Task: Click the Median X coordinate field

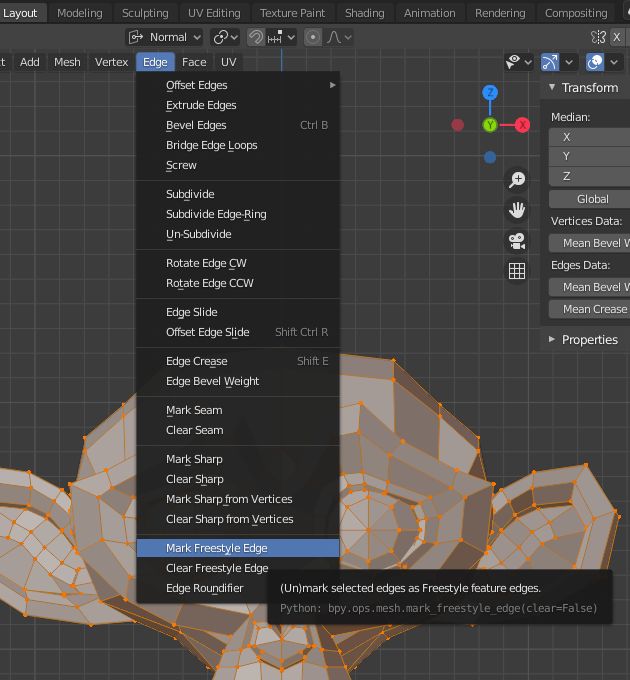Action: [590, 137]
